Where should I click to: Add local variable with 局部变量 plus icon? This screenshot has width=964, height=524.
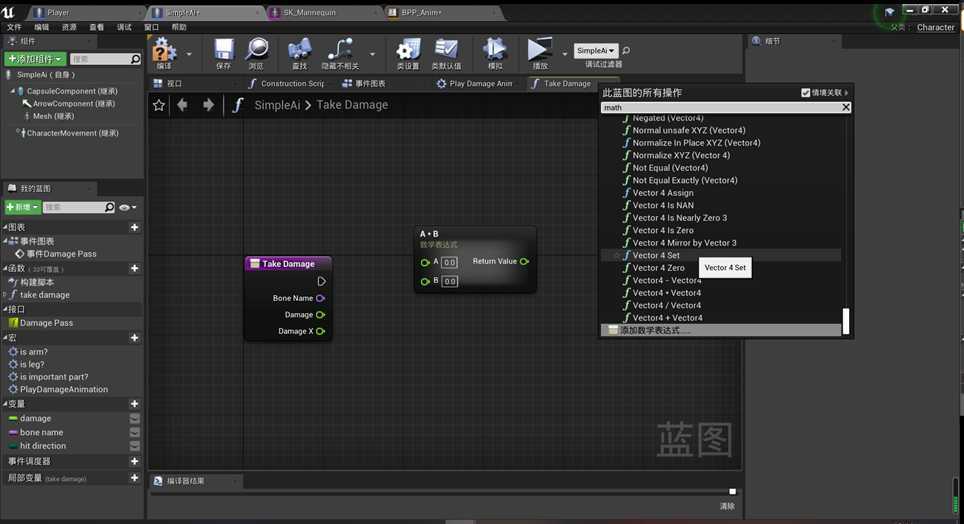click(135, 478)
